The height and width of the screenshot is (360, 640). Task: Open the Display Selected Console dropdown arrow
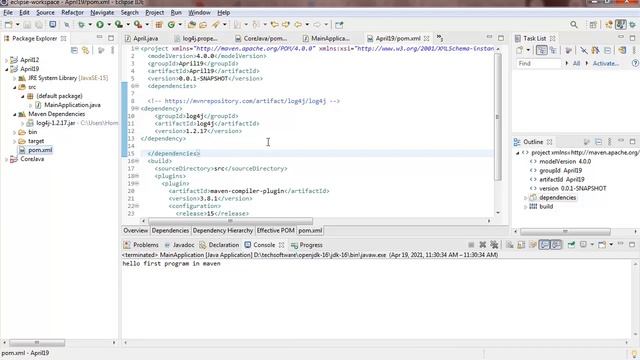(x=592, y=244)
